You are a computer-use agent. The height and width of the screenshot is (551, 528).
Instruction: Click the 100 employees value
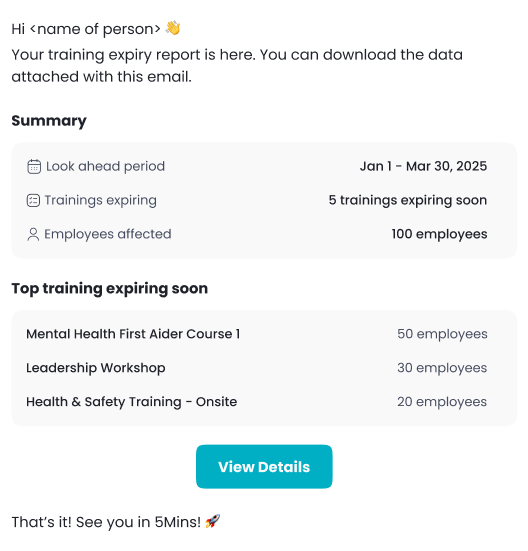439,234
